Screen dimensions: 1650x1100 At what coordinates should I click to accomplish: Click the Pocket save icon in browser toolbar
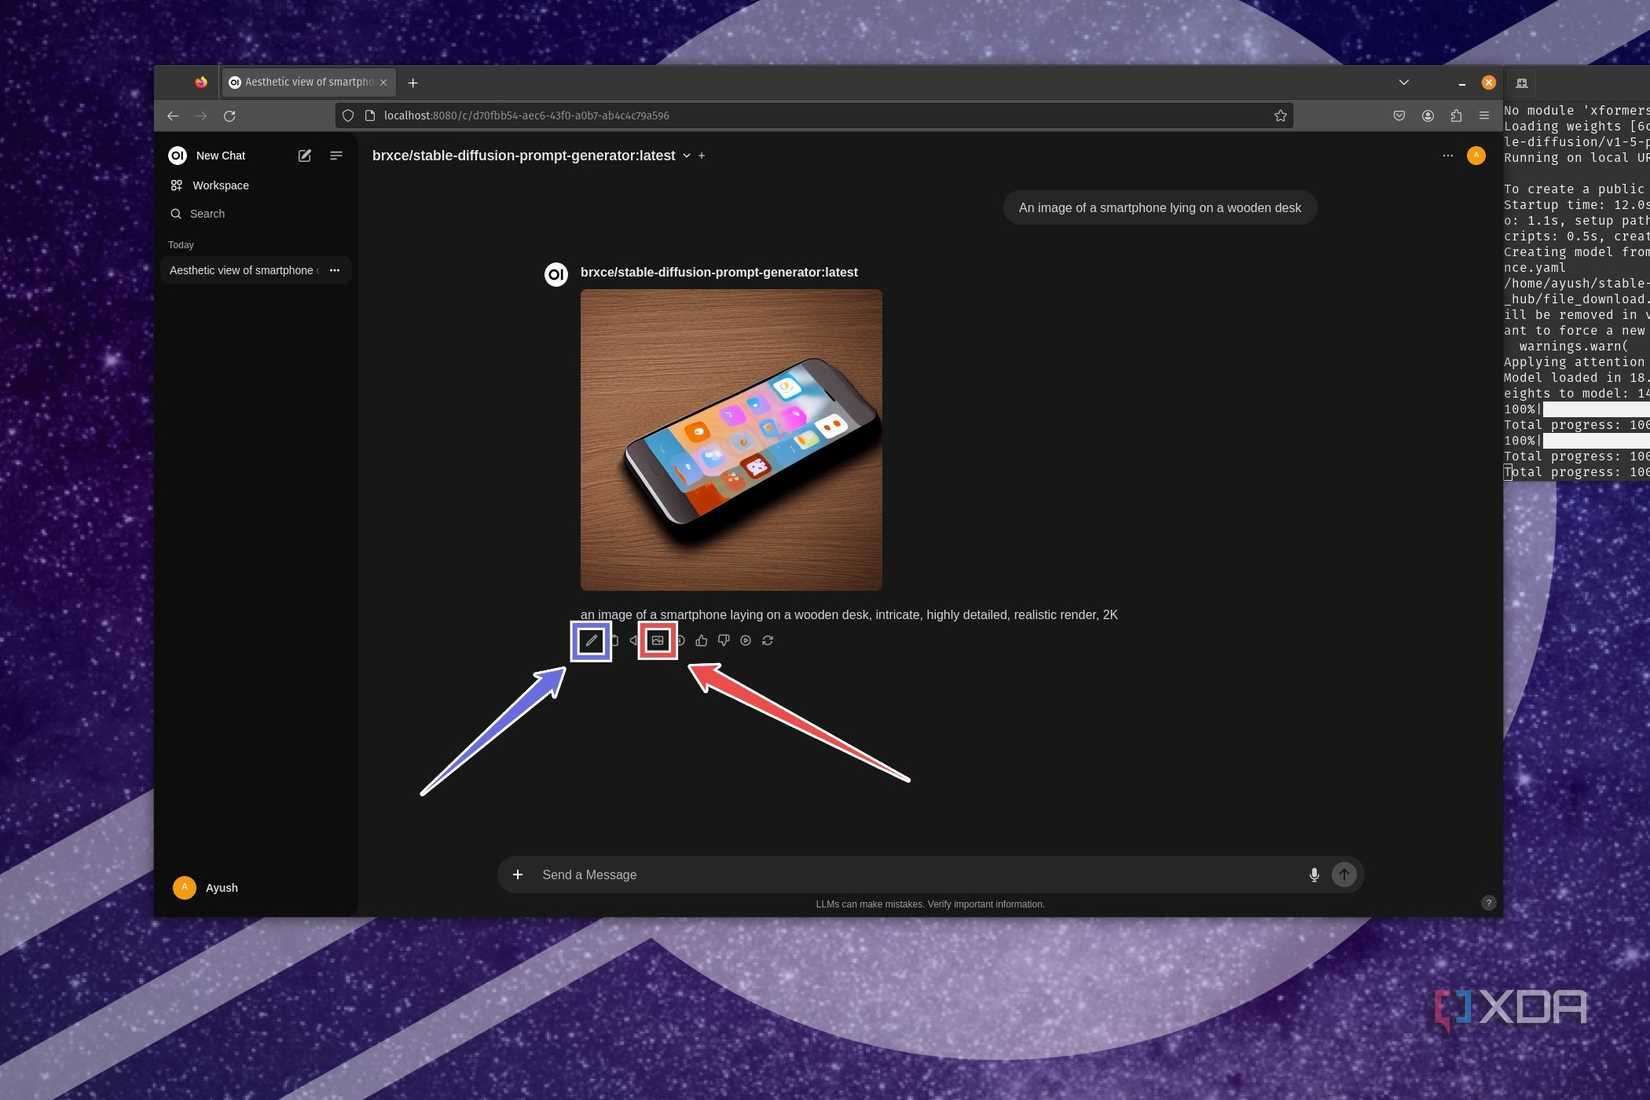pos(1399,116)
